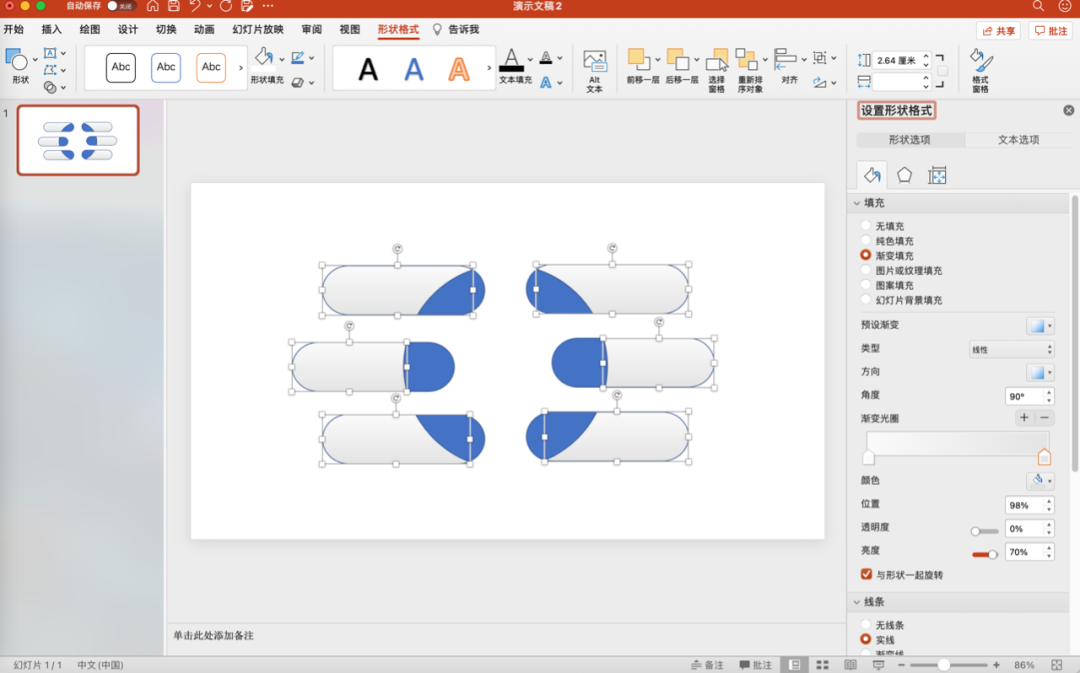The height and width of the screenshot is (673, 1080).
Task: Expand the 预设渐变 preset dropdown
Action: pos(1040,326)
